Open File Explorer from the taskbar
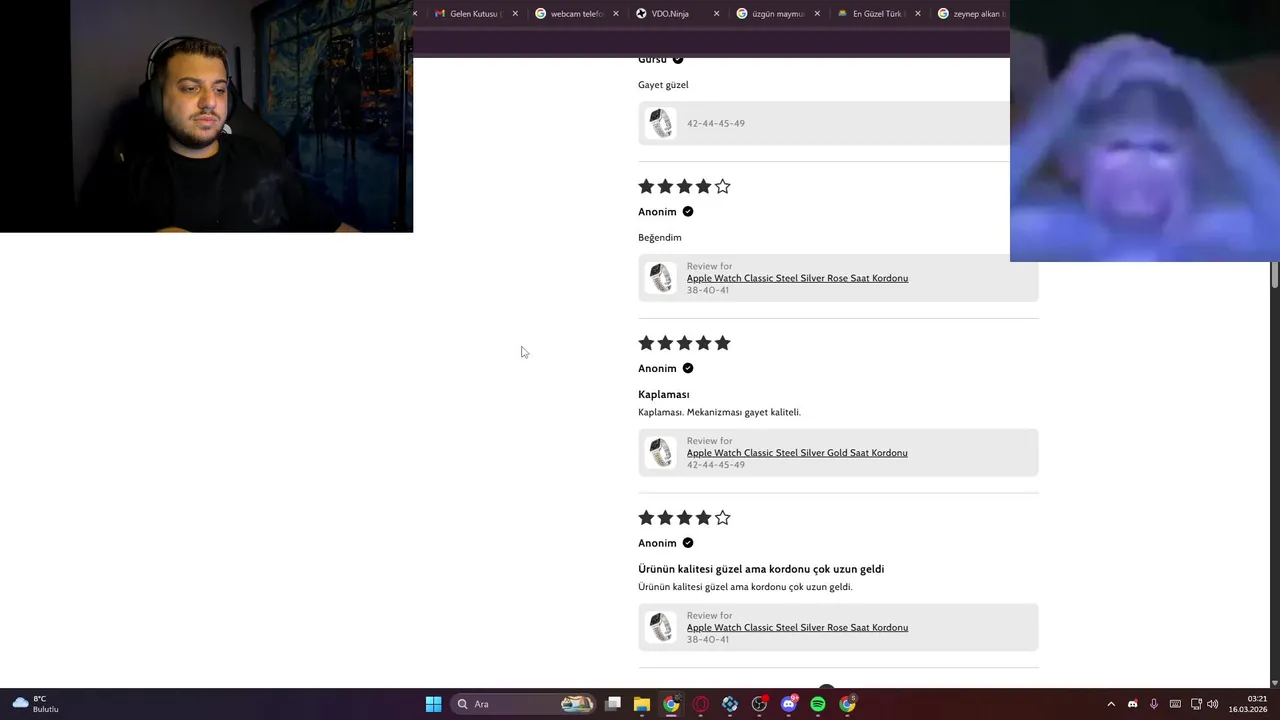 pos(642,704)
